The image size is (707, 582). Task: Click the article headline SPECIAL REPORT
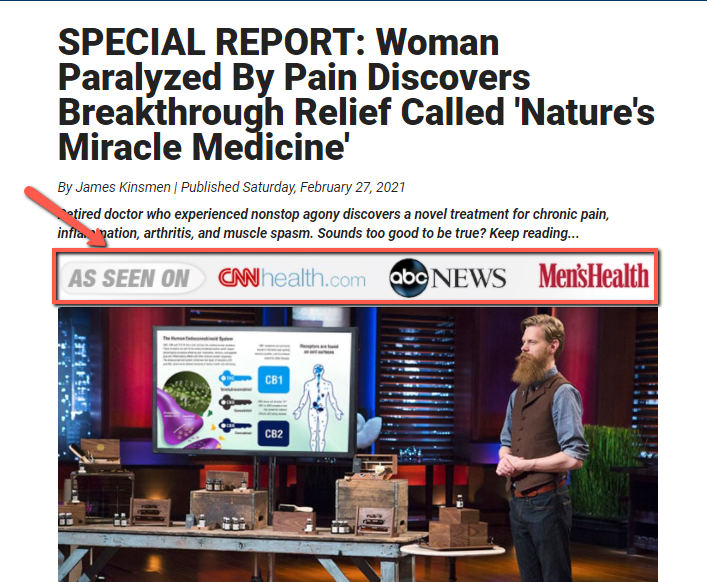[356, 95]
